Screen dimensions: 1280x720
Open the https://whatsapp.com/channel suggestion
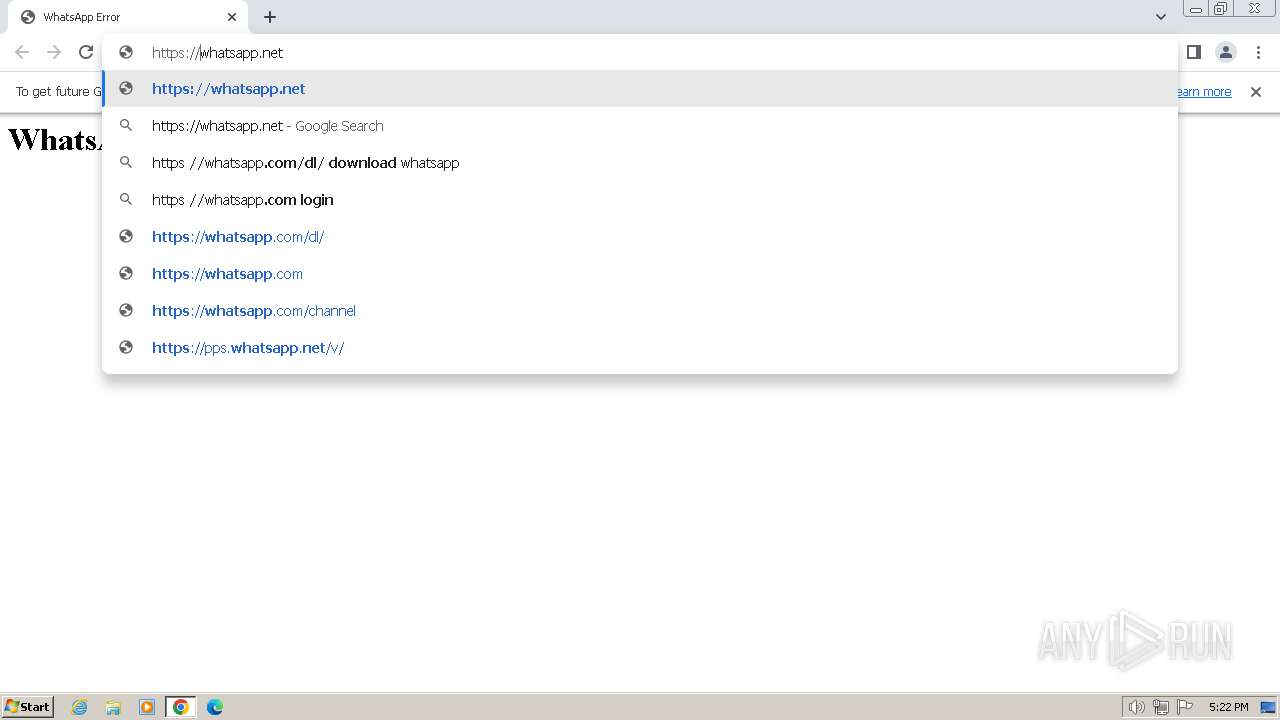pyautogui.click(x=640, y=311)
